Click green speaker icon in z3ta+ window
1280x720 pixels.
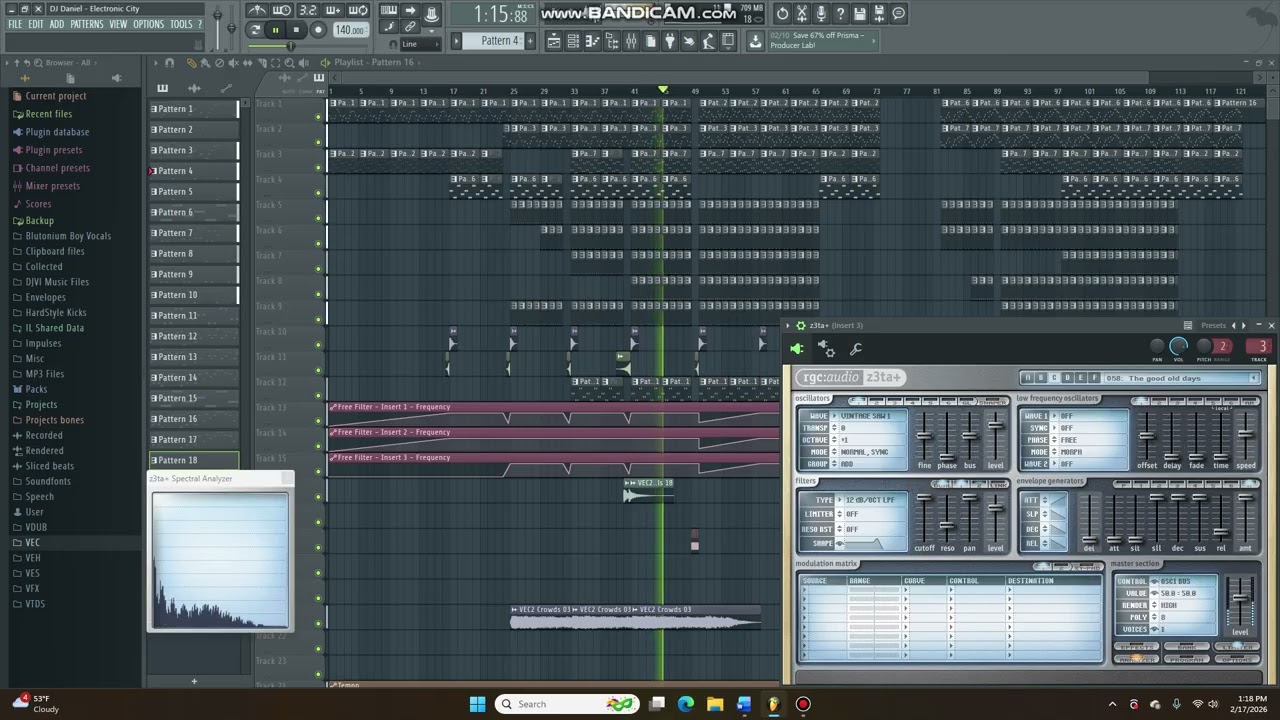[x=797, y=349]
